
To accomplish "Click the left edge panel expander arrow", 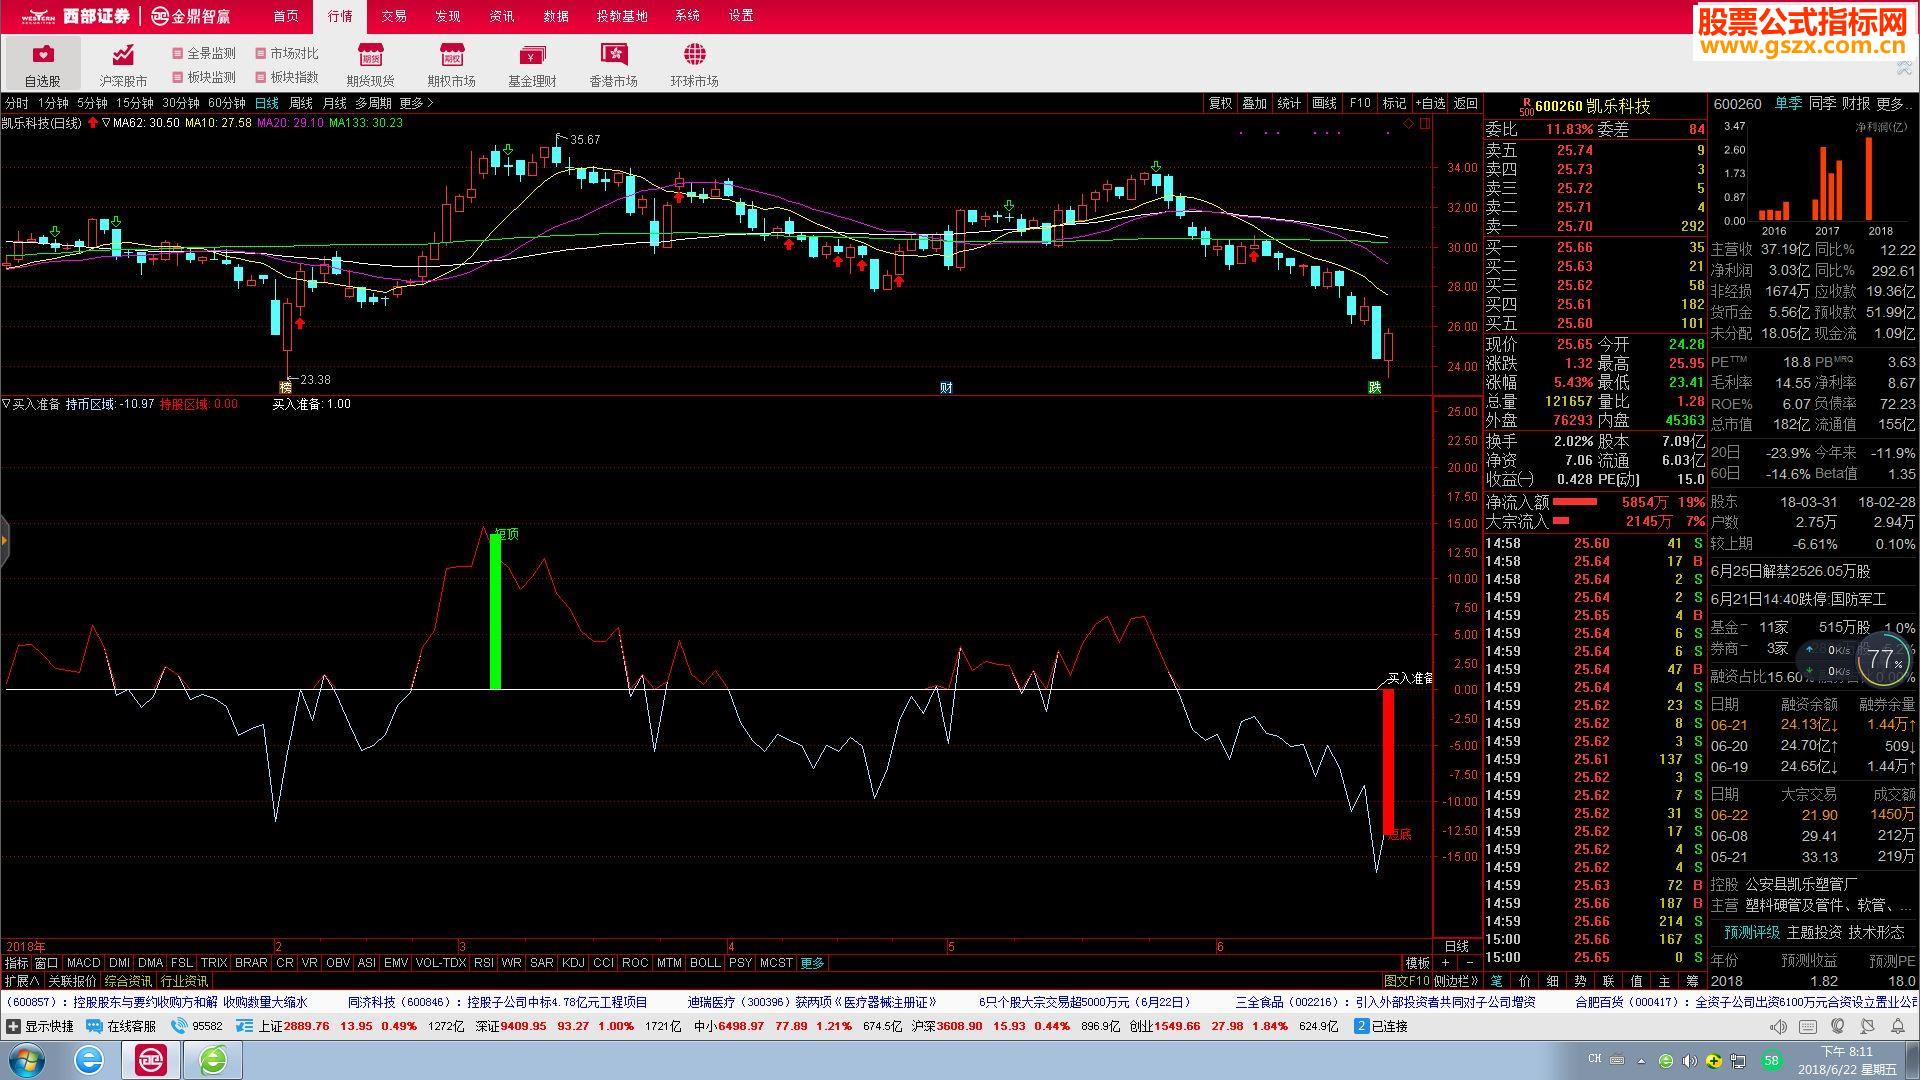I will (4, 541).
